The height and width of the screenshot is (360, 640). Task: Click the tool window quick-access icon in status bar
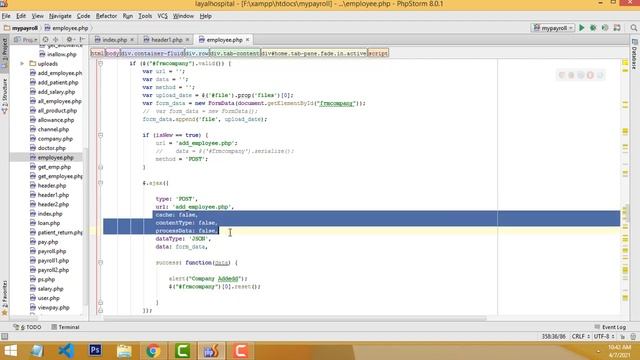4,336
